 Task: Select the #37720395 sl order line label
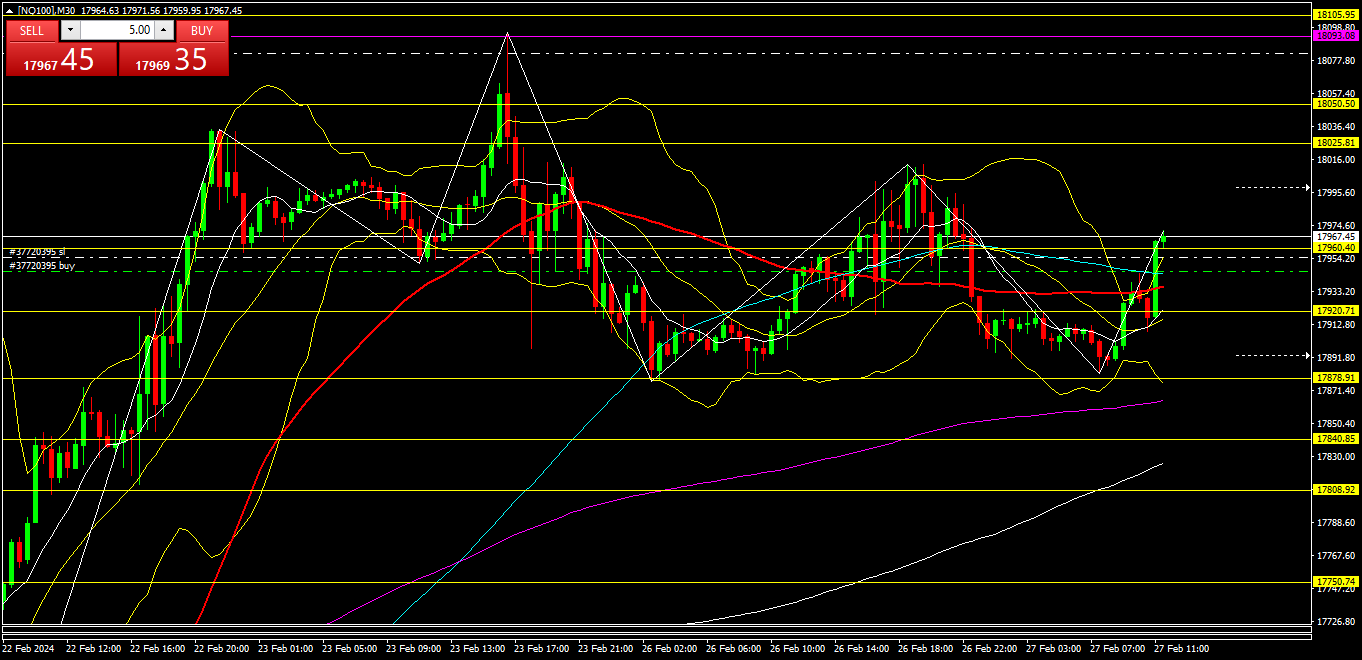37,253
